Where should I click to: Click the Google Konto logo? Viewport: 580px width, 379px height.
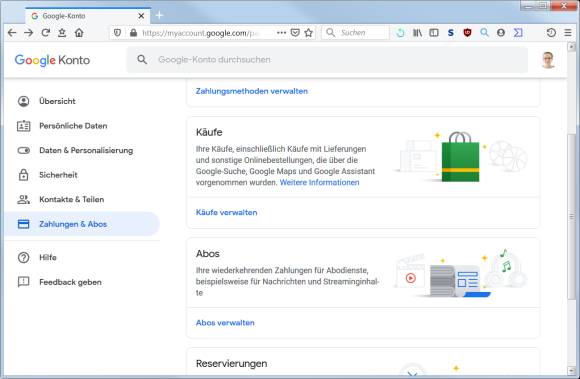(52, 60)
